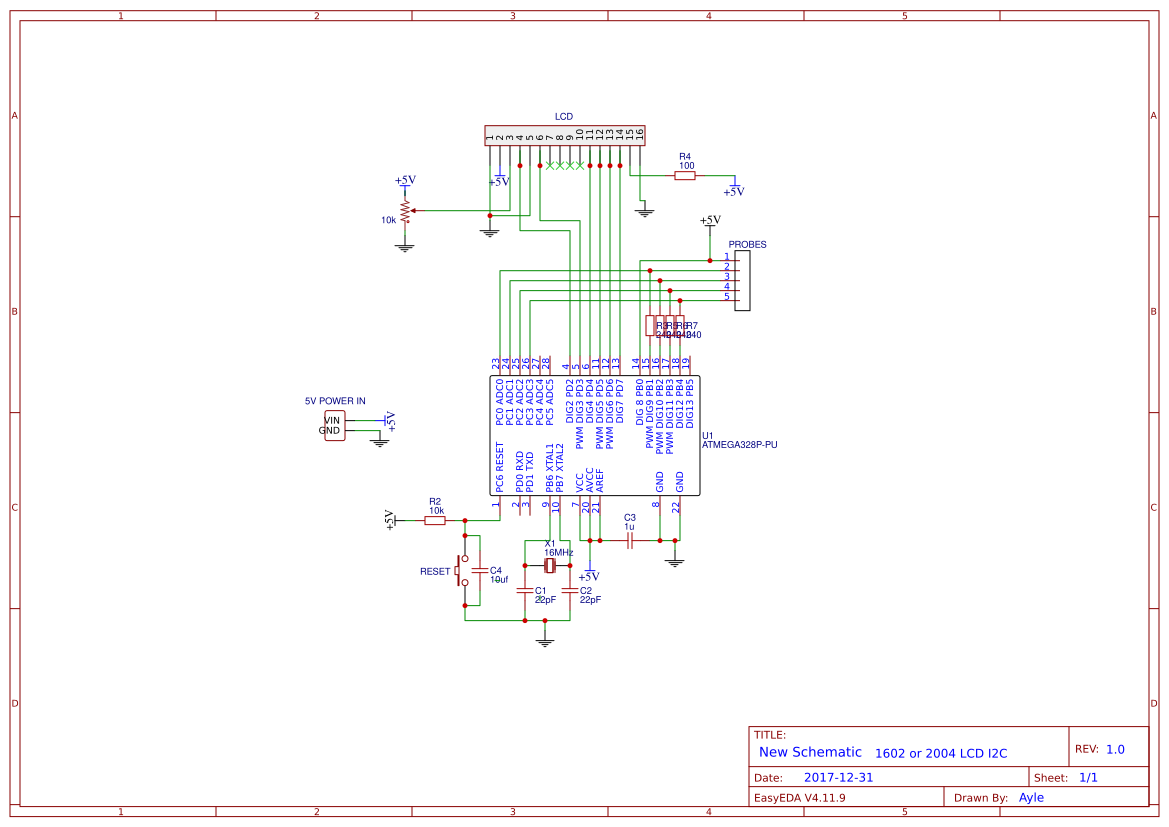
Task: Click the C2 22pF capacitor
Action: [x=570, y=591]
